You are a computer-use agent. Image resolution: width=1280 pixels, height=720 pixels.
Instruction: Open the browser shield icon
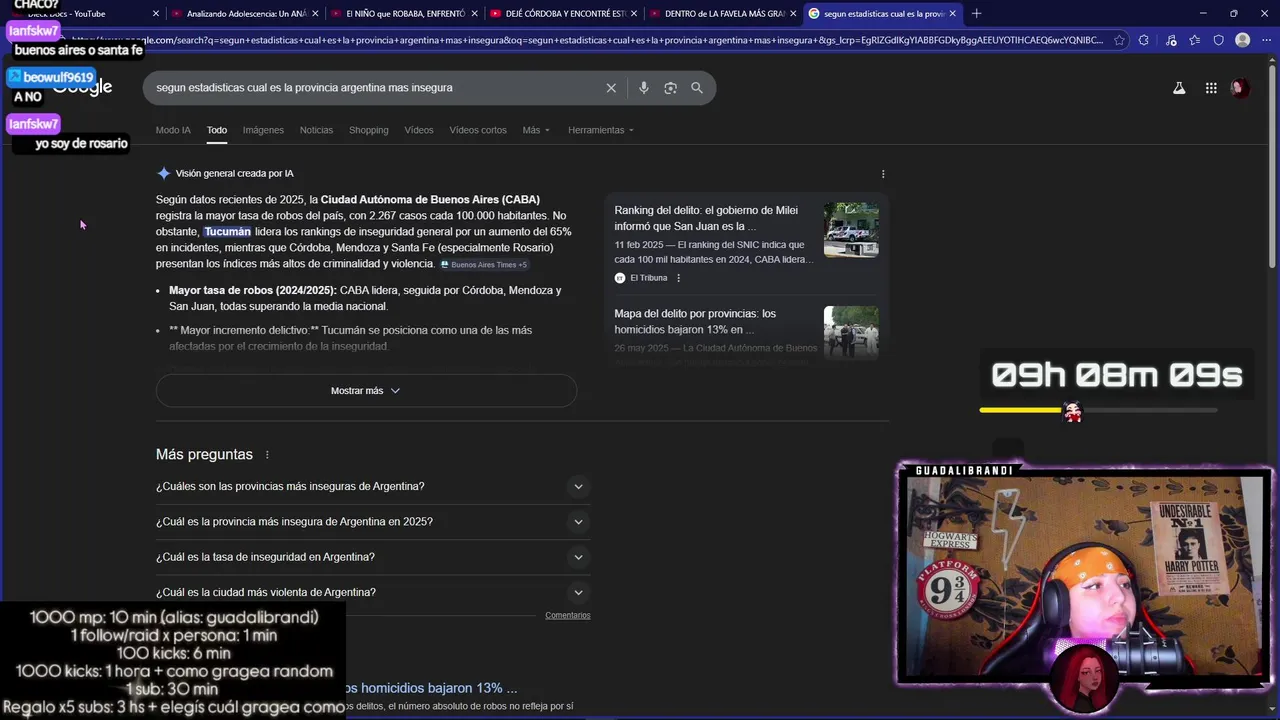pos(1218,40)
